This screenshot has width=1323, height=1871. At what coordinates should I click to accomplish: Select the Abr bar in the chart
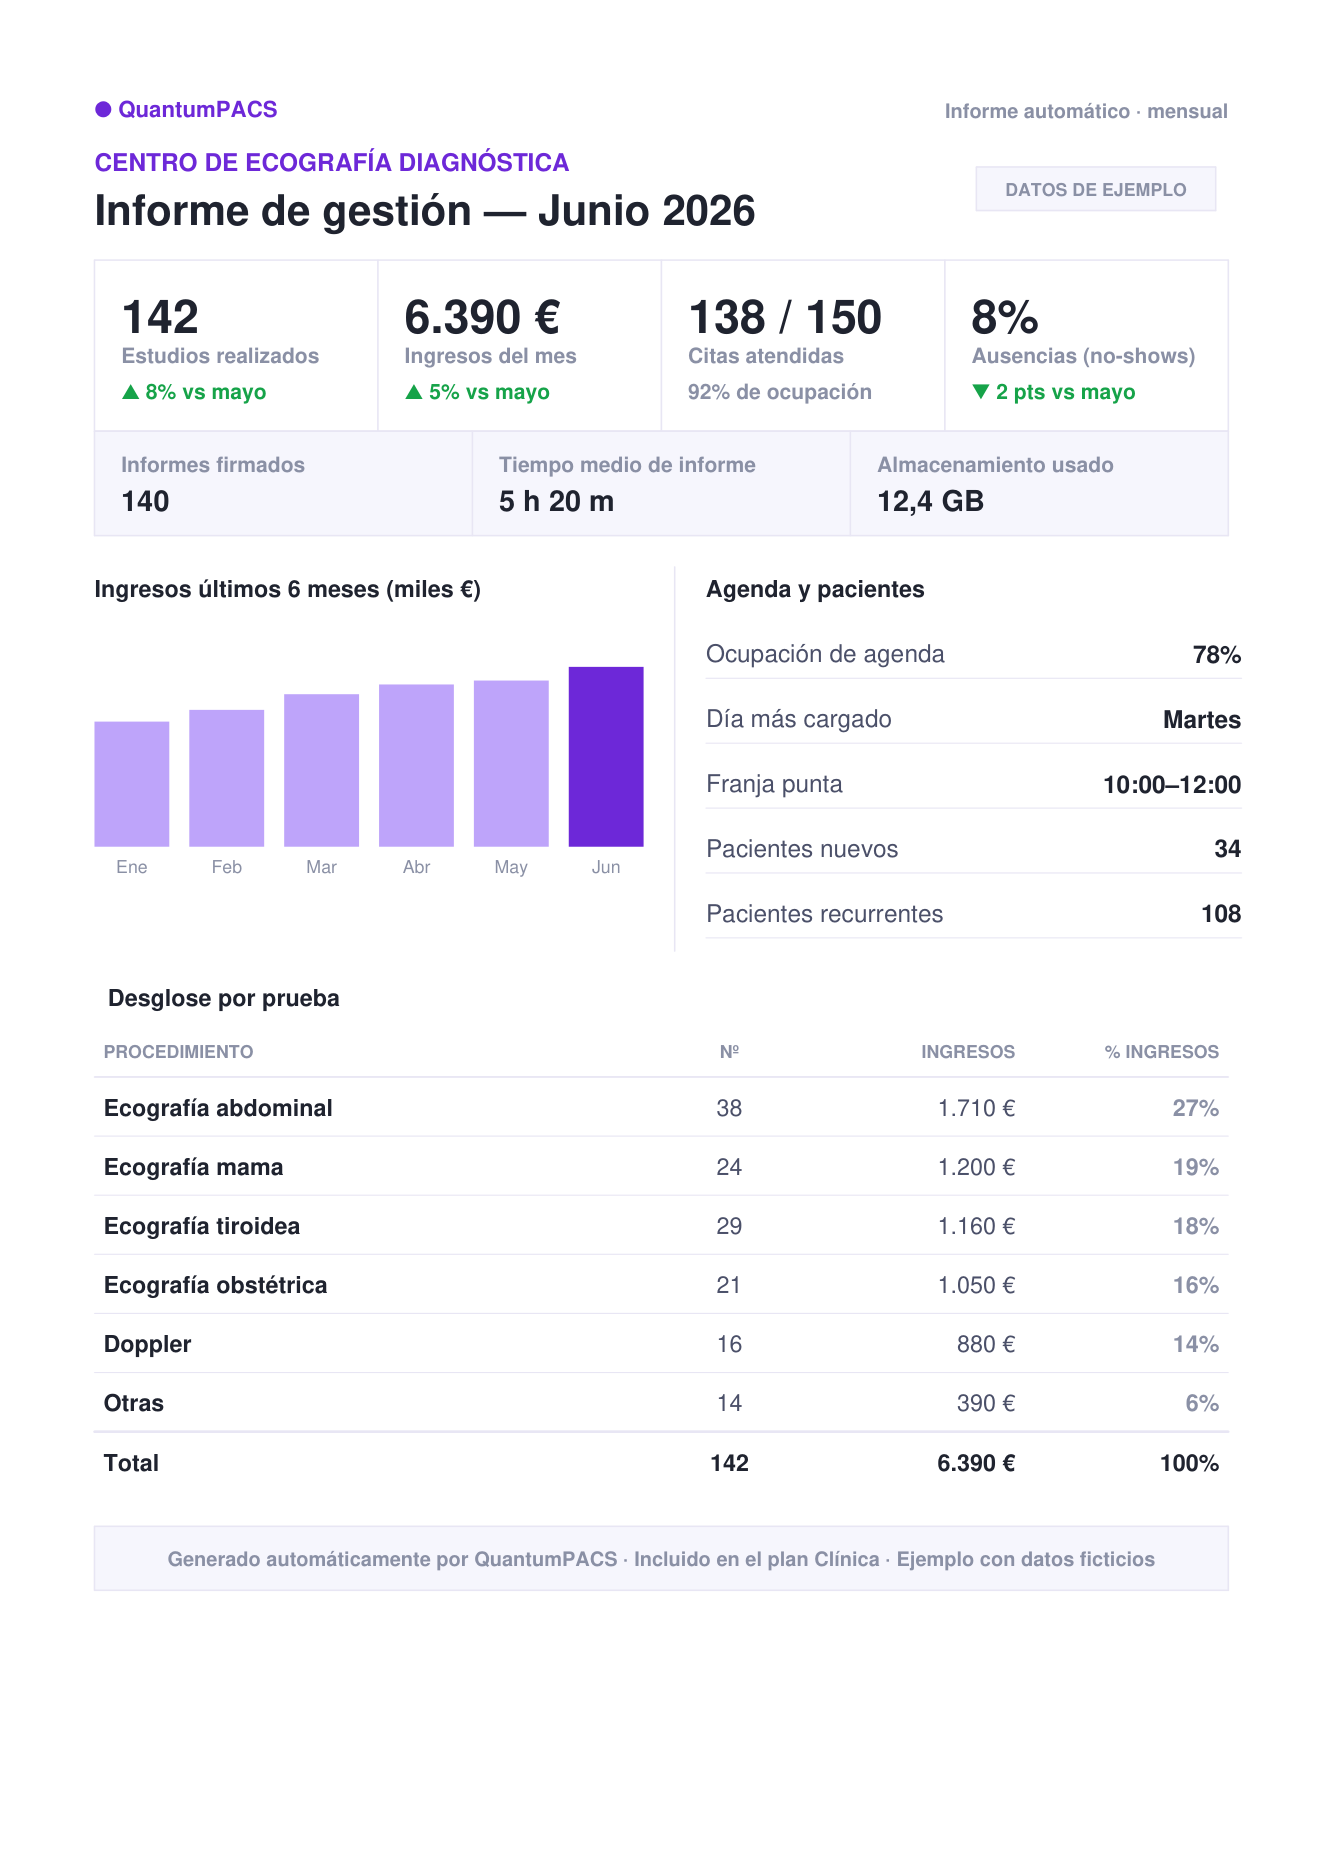[417, 766]
